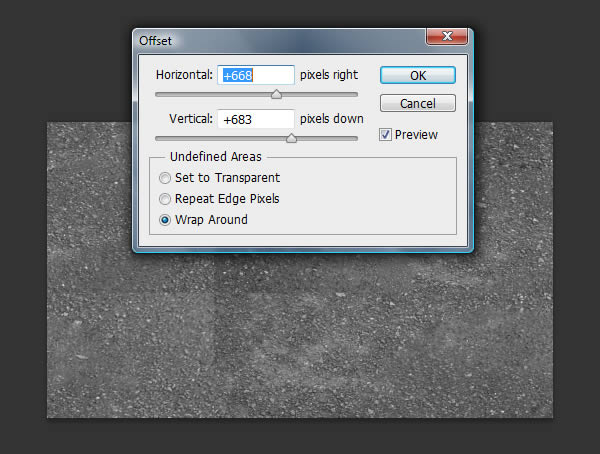Click the Vertical offset input field

coord(256,119)
